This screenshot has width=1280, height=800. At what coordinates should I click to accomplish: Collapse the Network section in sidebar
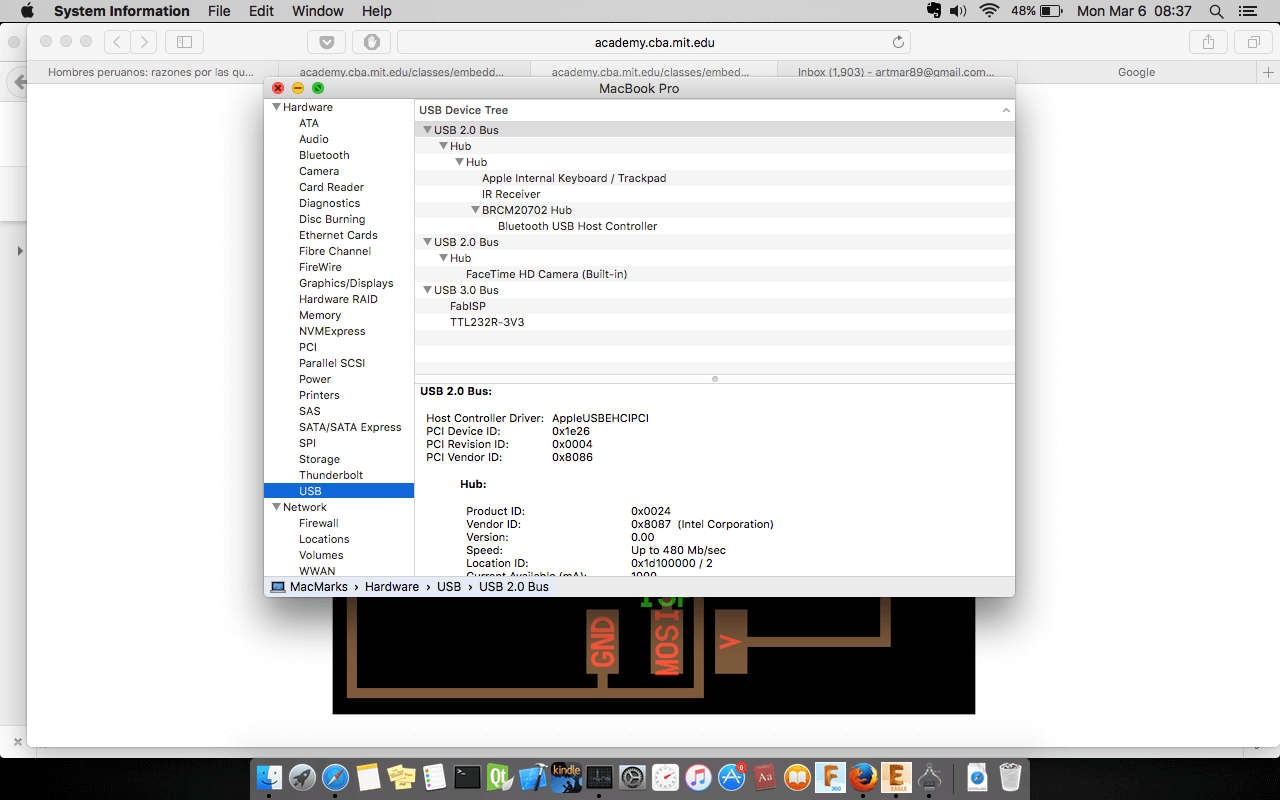(277, 507)
